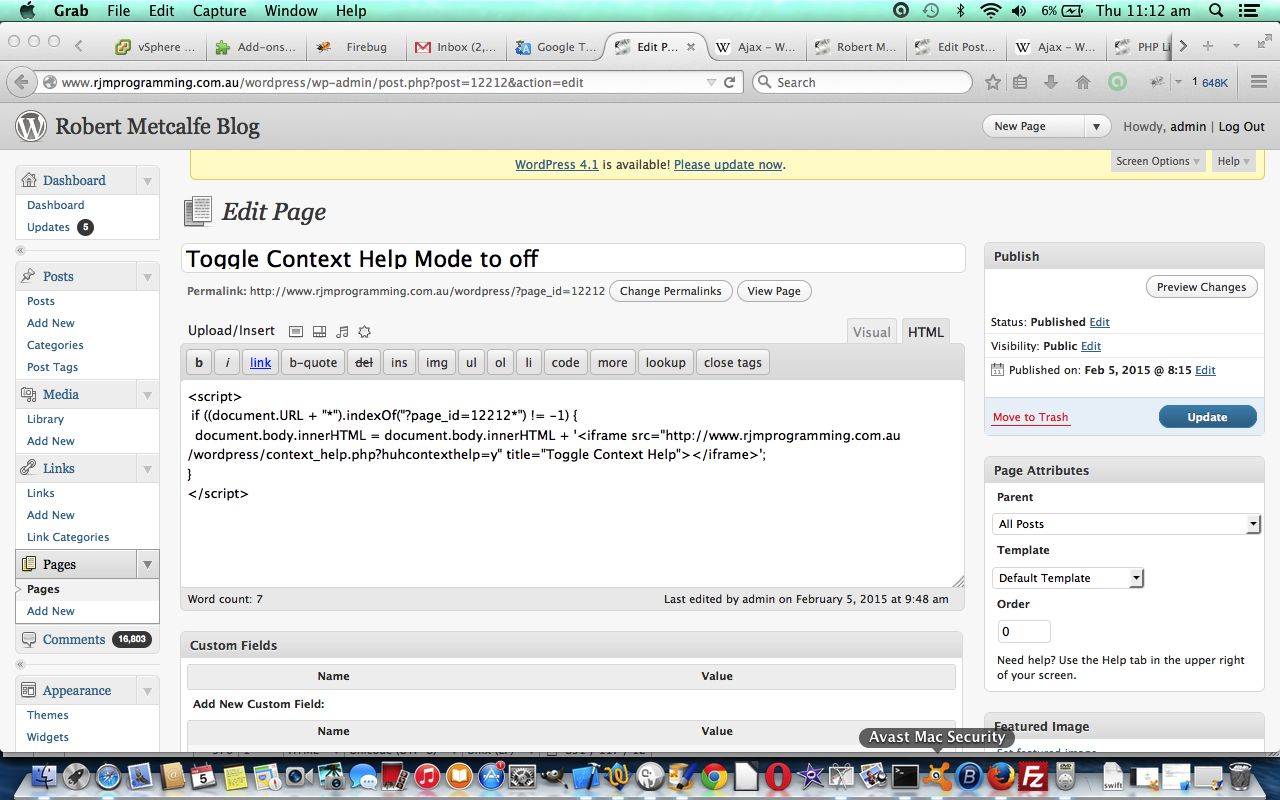Open the WordPress logo in admin header
The image size is (1280, 800).
tap(31, 126)
